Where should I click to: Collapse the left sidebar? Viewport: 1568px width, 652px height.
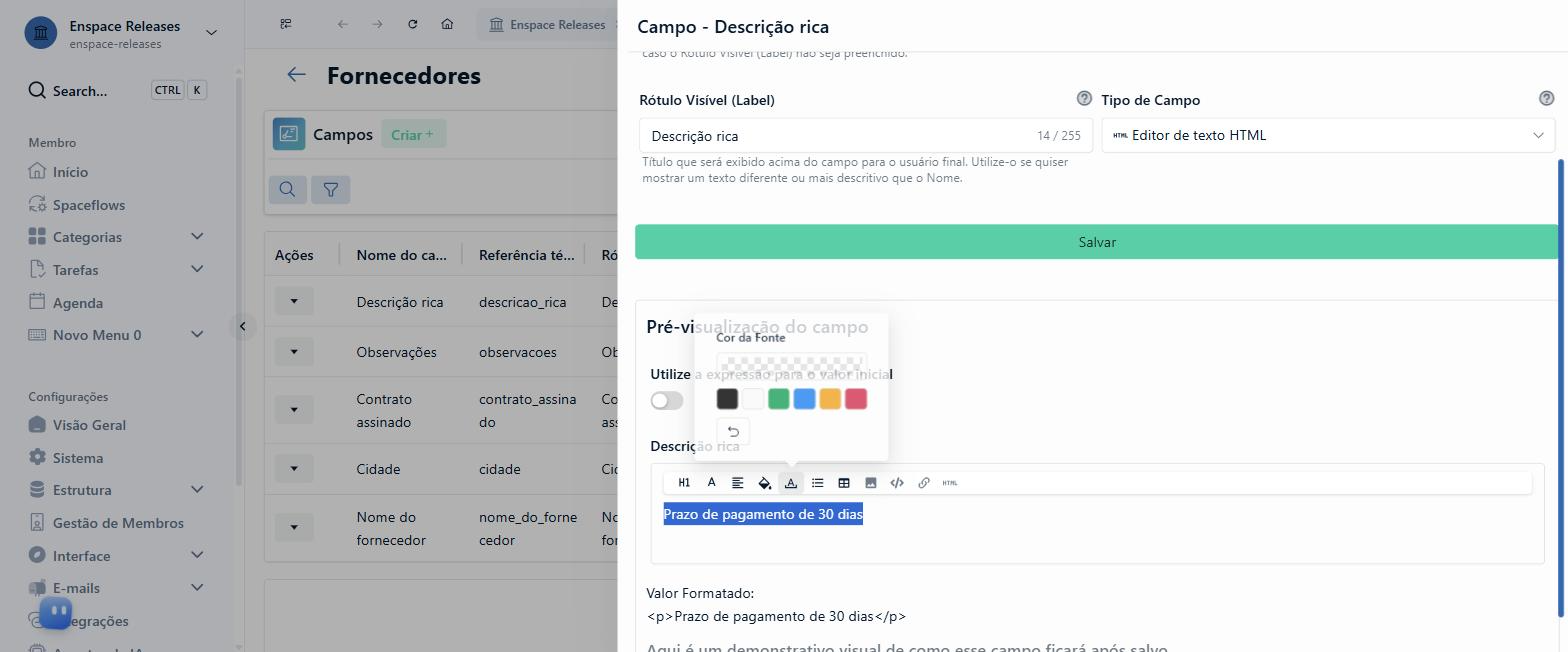tap(242, 326)
